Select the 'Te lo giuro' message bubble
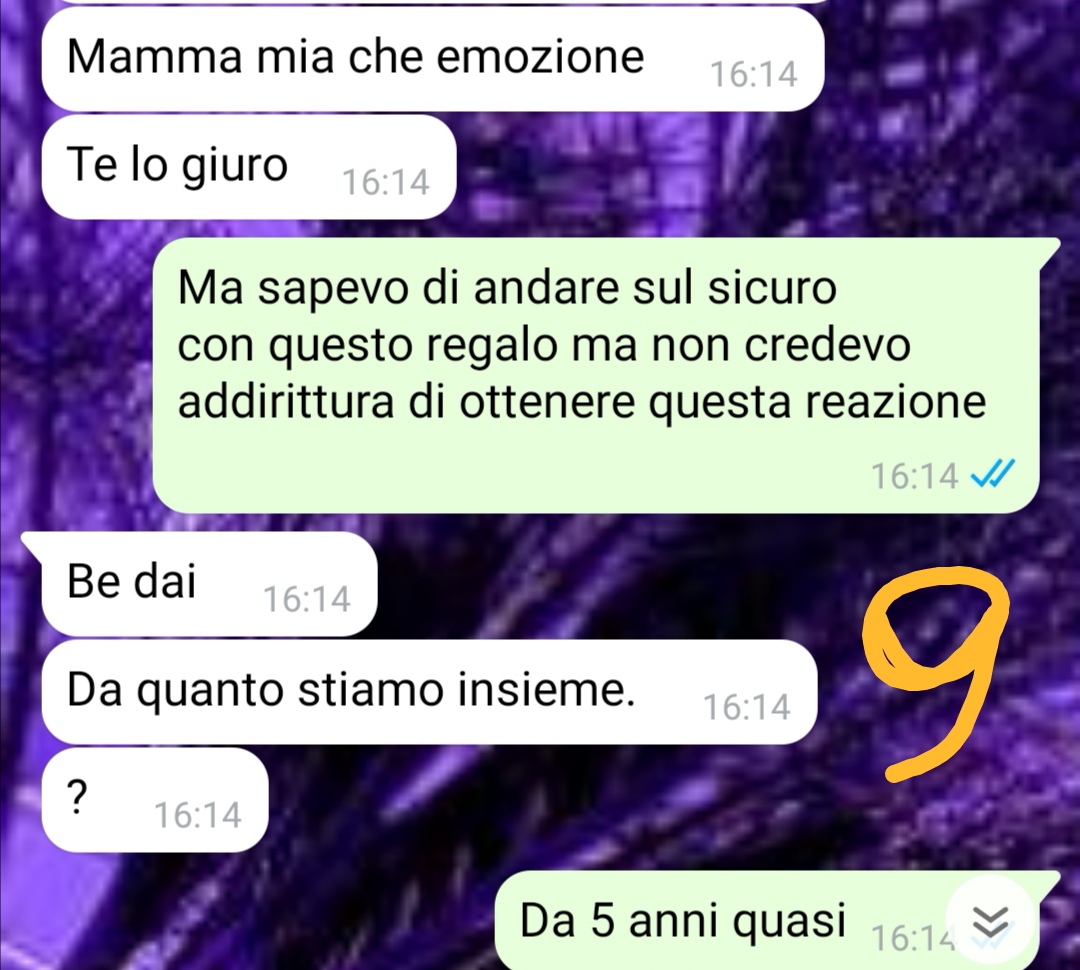 (249, 167)
